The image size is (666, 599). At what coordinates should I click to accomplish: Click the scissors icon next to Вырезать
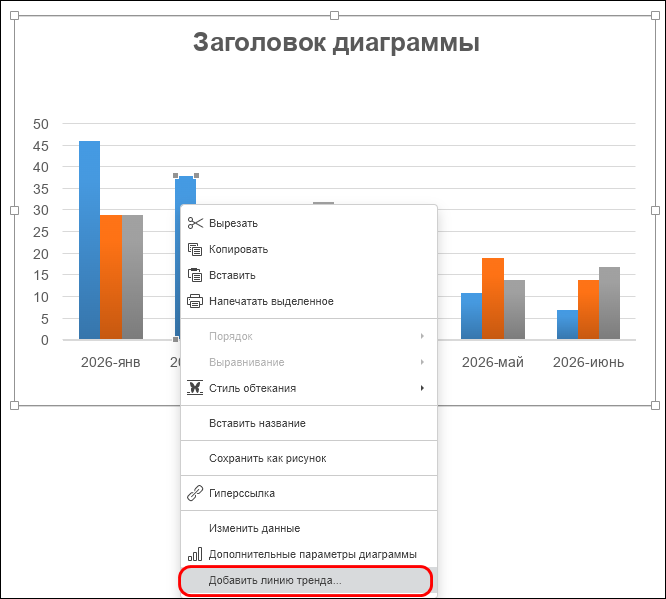(195, 223)
